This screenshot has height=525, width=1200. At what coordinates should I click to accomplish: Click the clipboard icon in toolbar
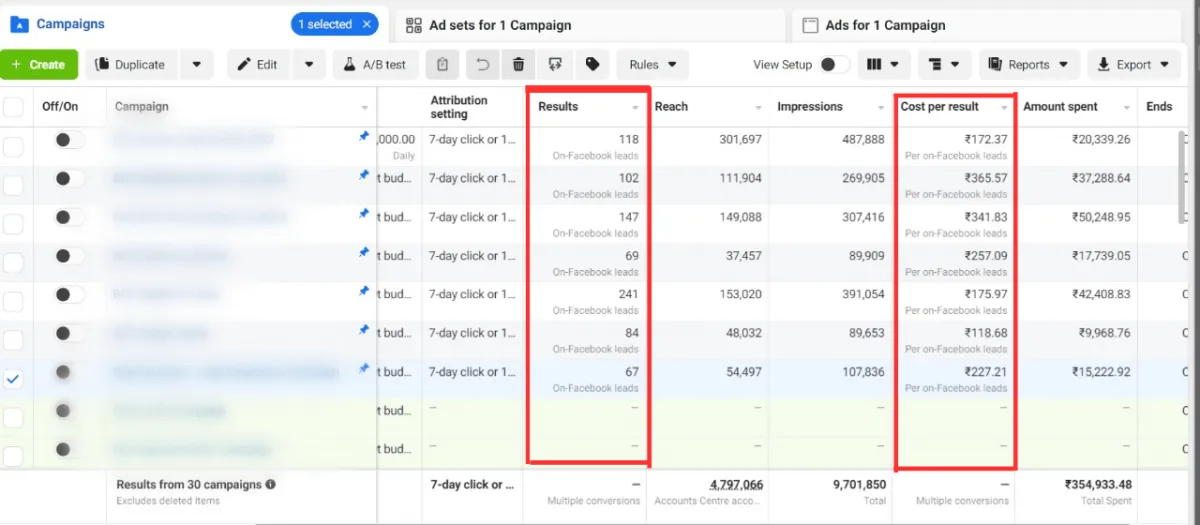point(442,65)
